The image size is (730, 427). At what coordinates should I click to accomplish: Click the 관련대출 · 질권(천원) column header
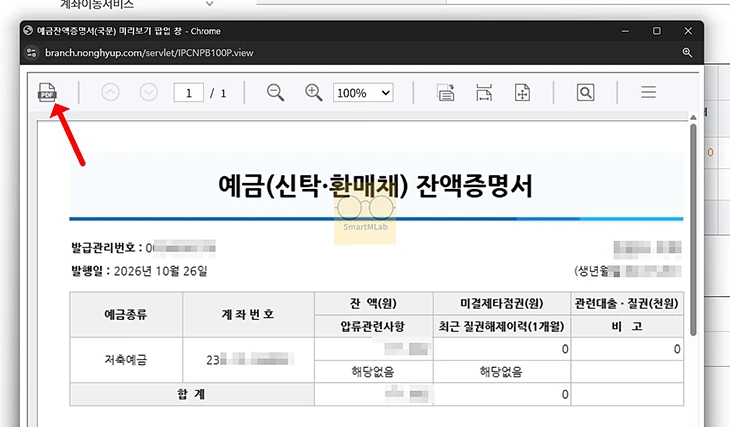pyautogui.click(x=627, y=304)
